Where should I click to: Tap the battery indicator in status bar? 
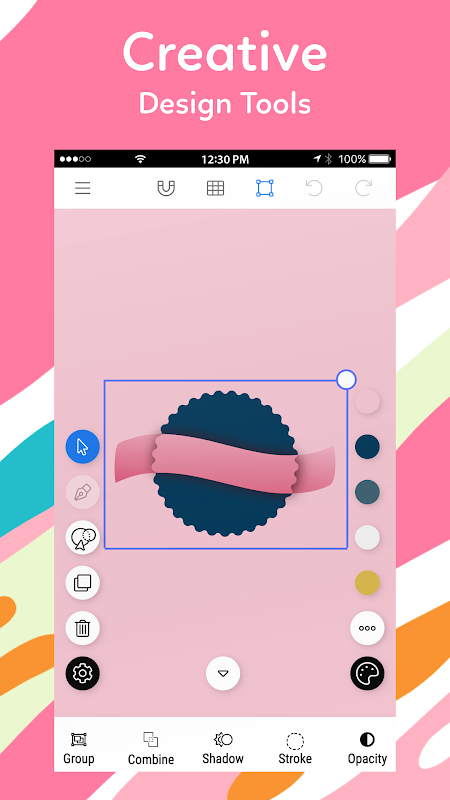379,159
